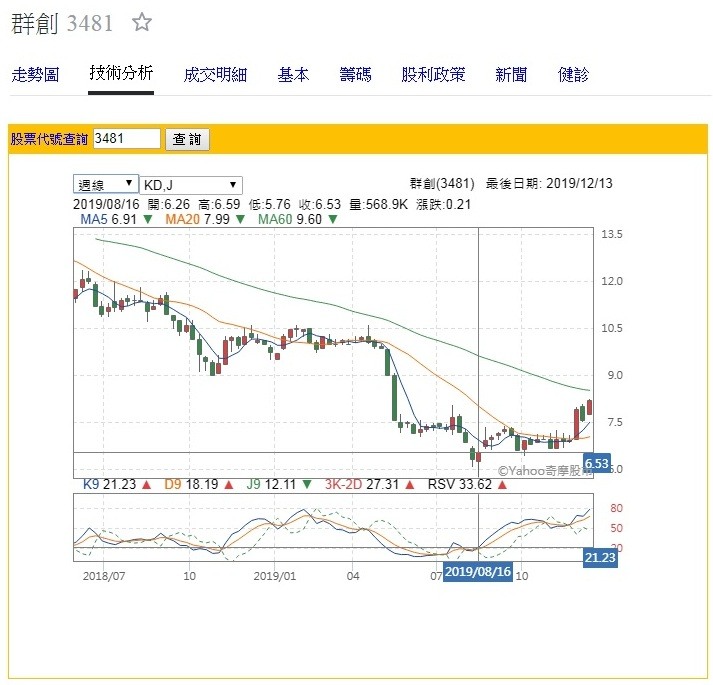This screenshot has width=713, height=685.
Task: Open the 新聞 news link
Action: [x=511, y=74]
